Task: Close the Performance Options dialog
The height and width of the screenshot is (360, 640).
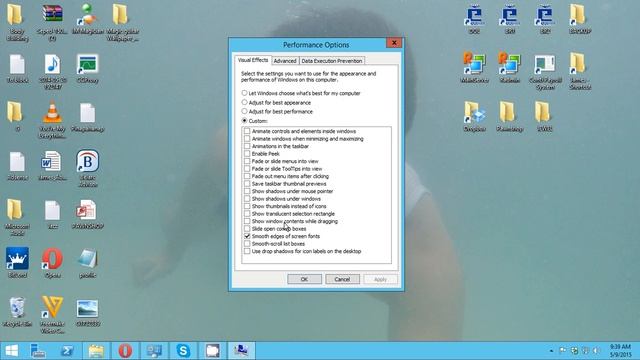Action: click(x=394, y=42)
